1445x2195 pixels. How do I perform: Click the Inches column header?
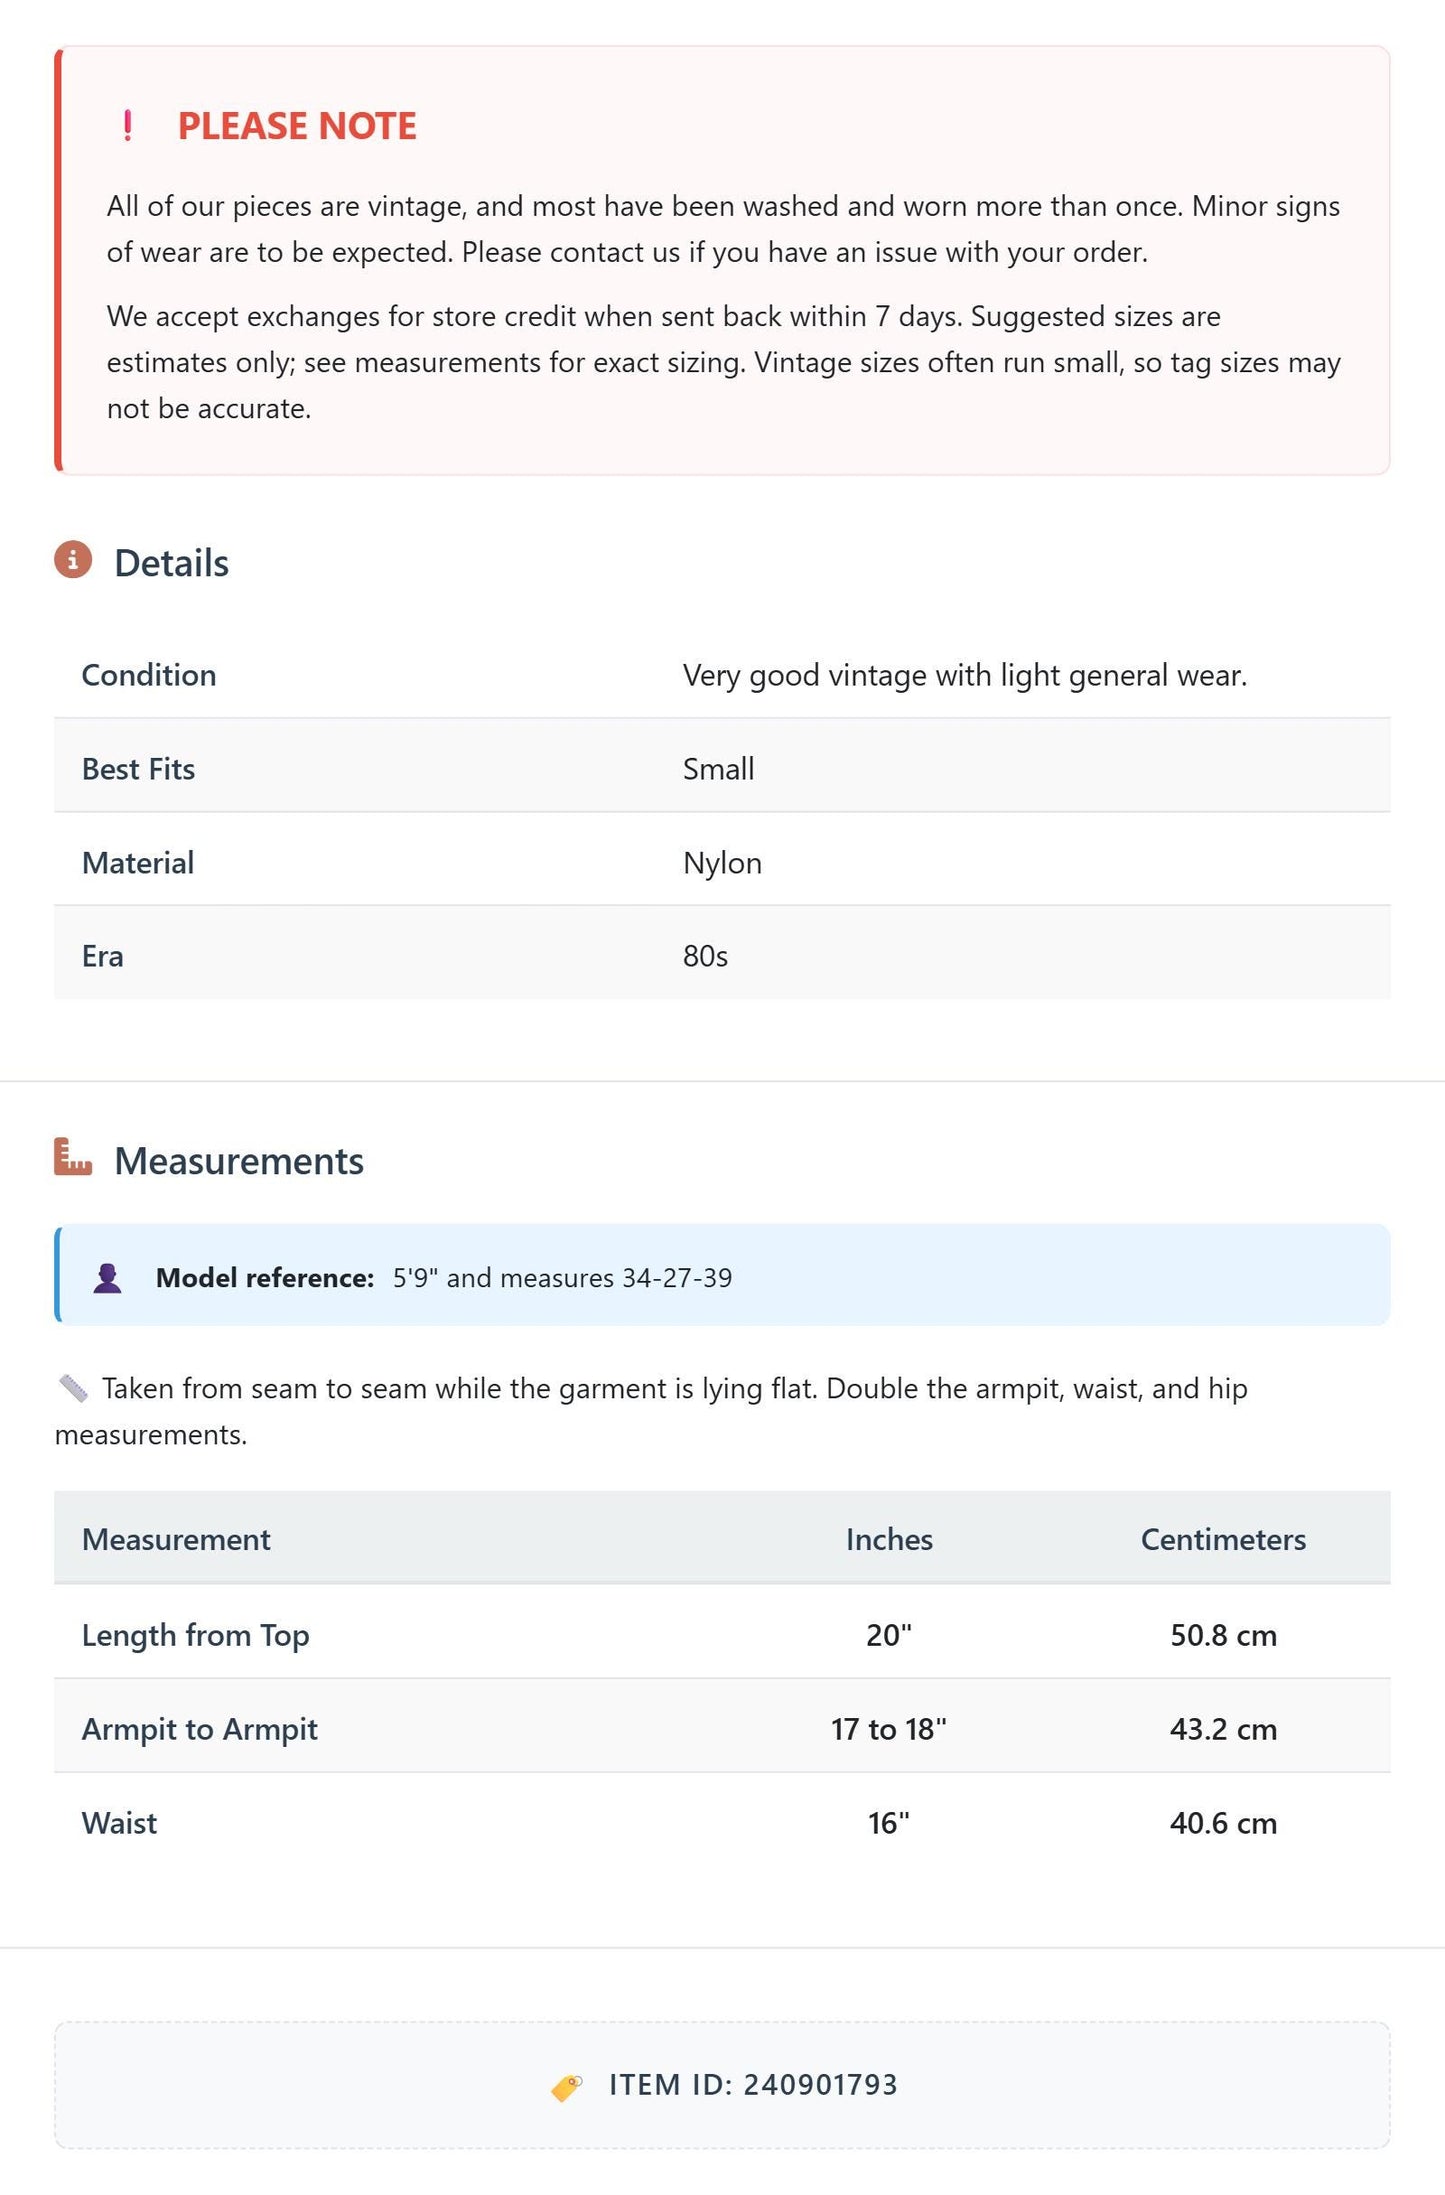click(x=889, y=1539)
